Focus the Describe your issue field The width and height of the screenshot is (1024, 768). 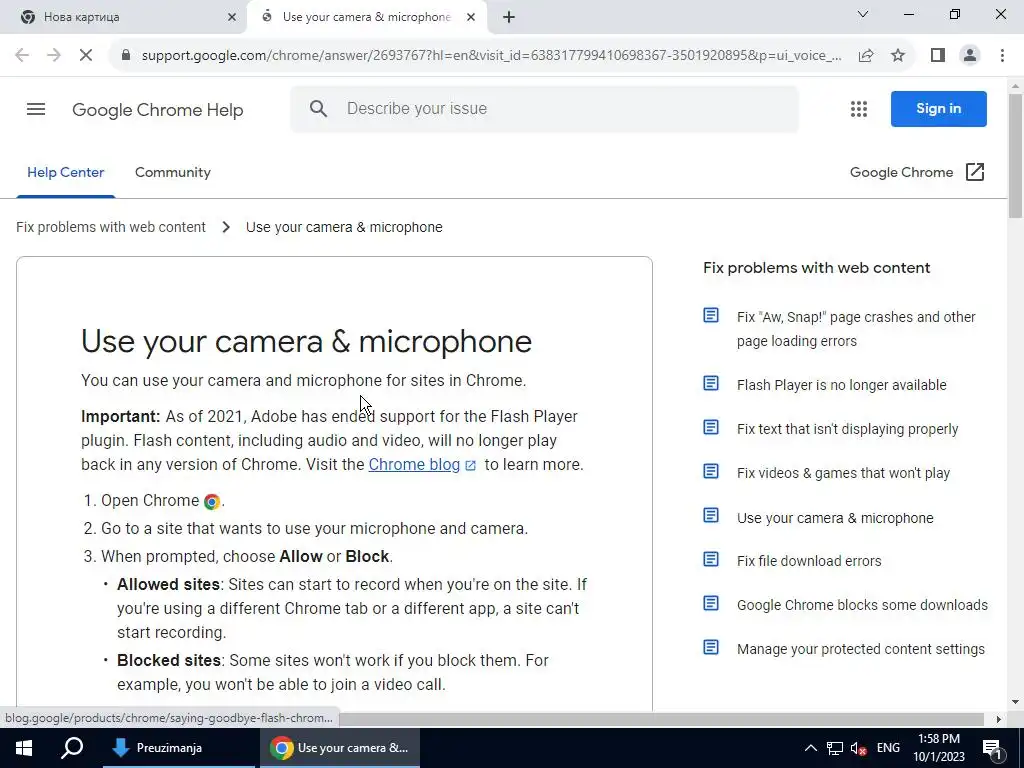click(x=545, y=109)
